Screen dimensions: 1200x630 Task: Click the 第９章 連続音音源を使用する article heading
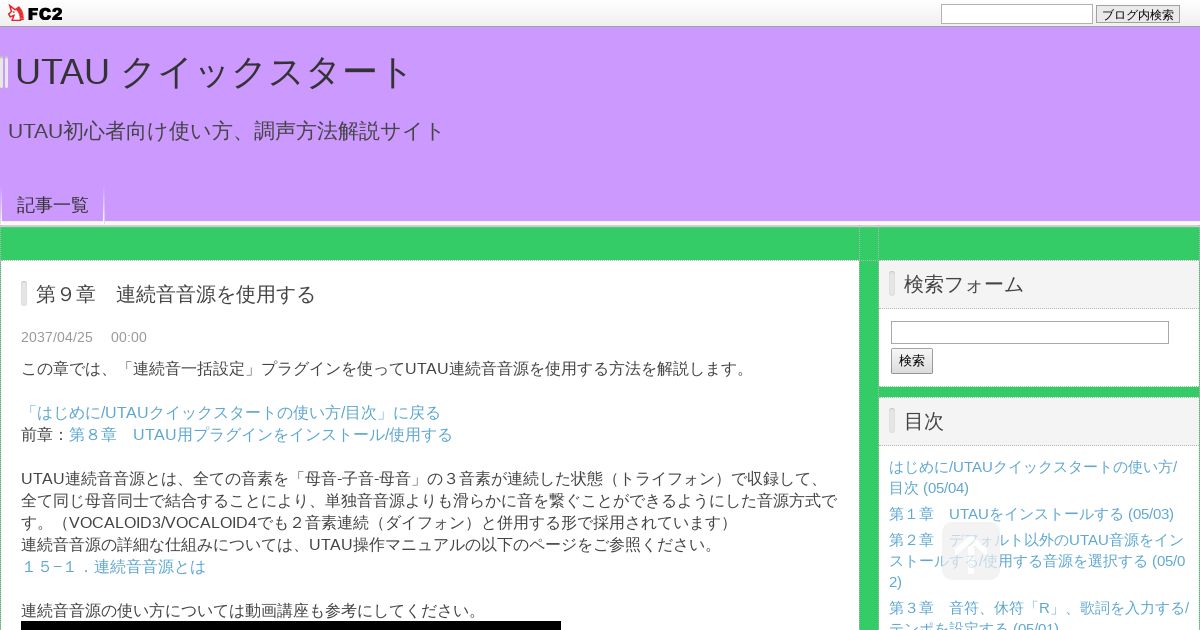click(176, 294)
